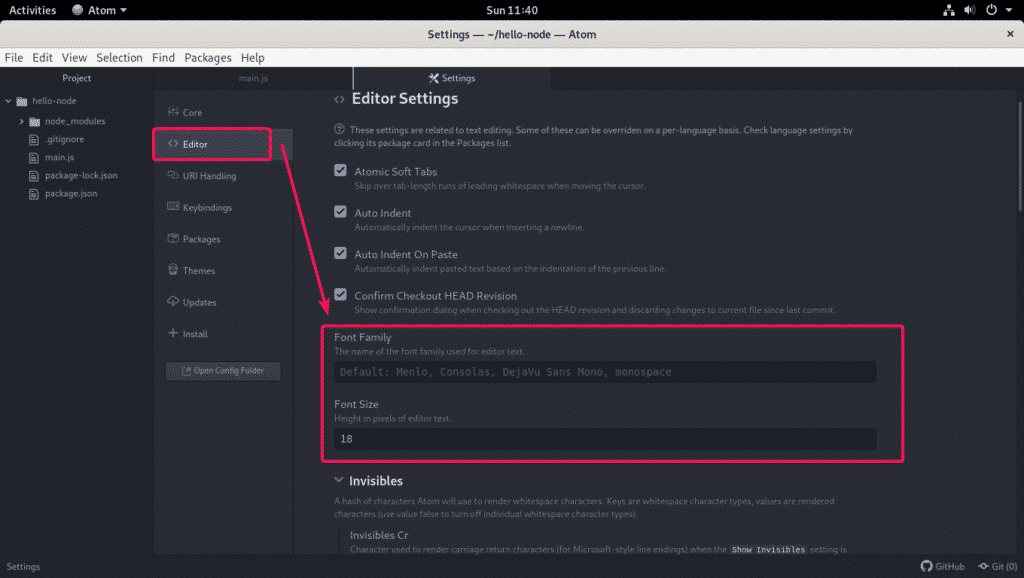
Task: Open the View menu
Action: pyautogui.click(x=74, y=57)
